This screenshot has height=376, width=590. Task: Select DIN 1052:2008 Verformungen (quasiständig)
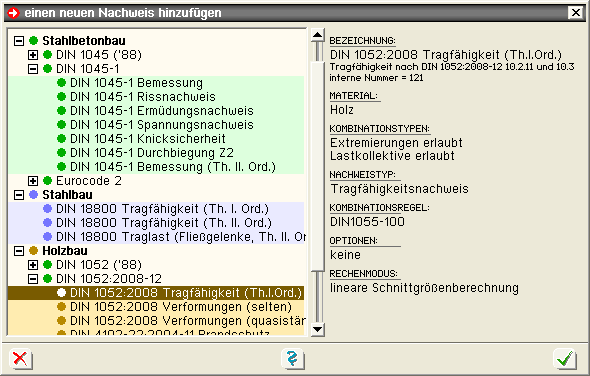coord(156,321)
